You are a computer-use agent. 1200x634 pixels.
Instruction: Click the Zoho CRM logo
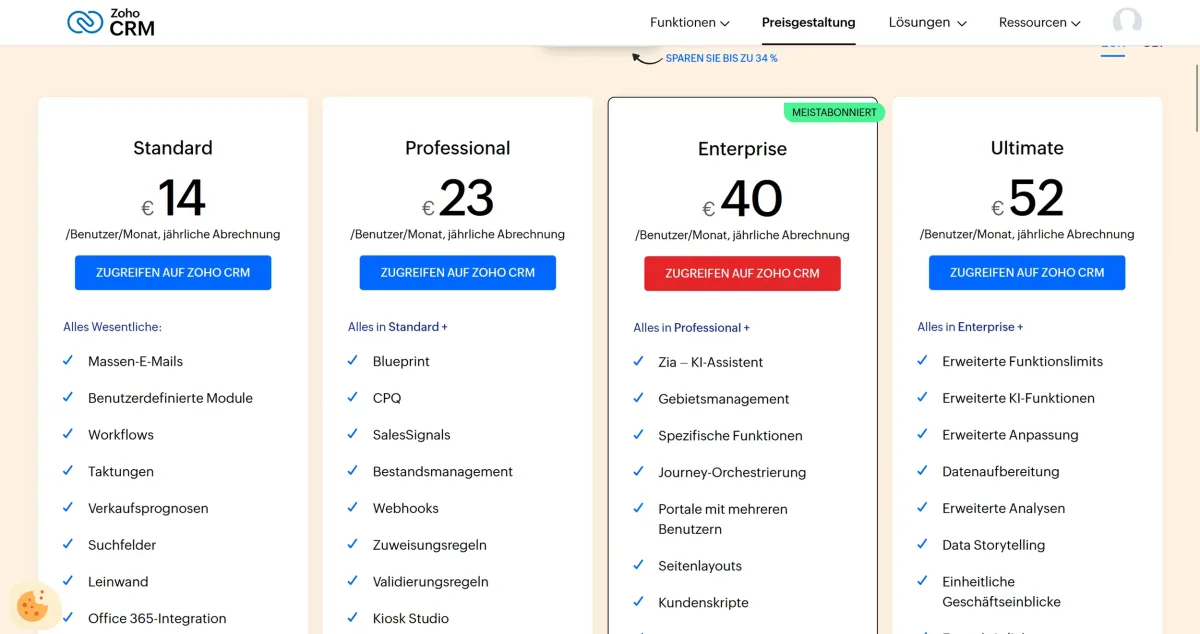click(x=111, y=21)
